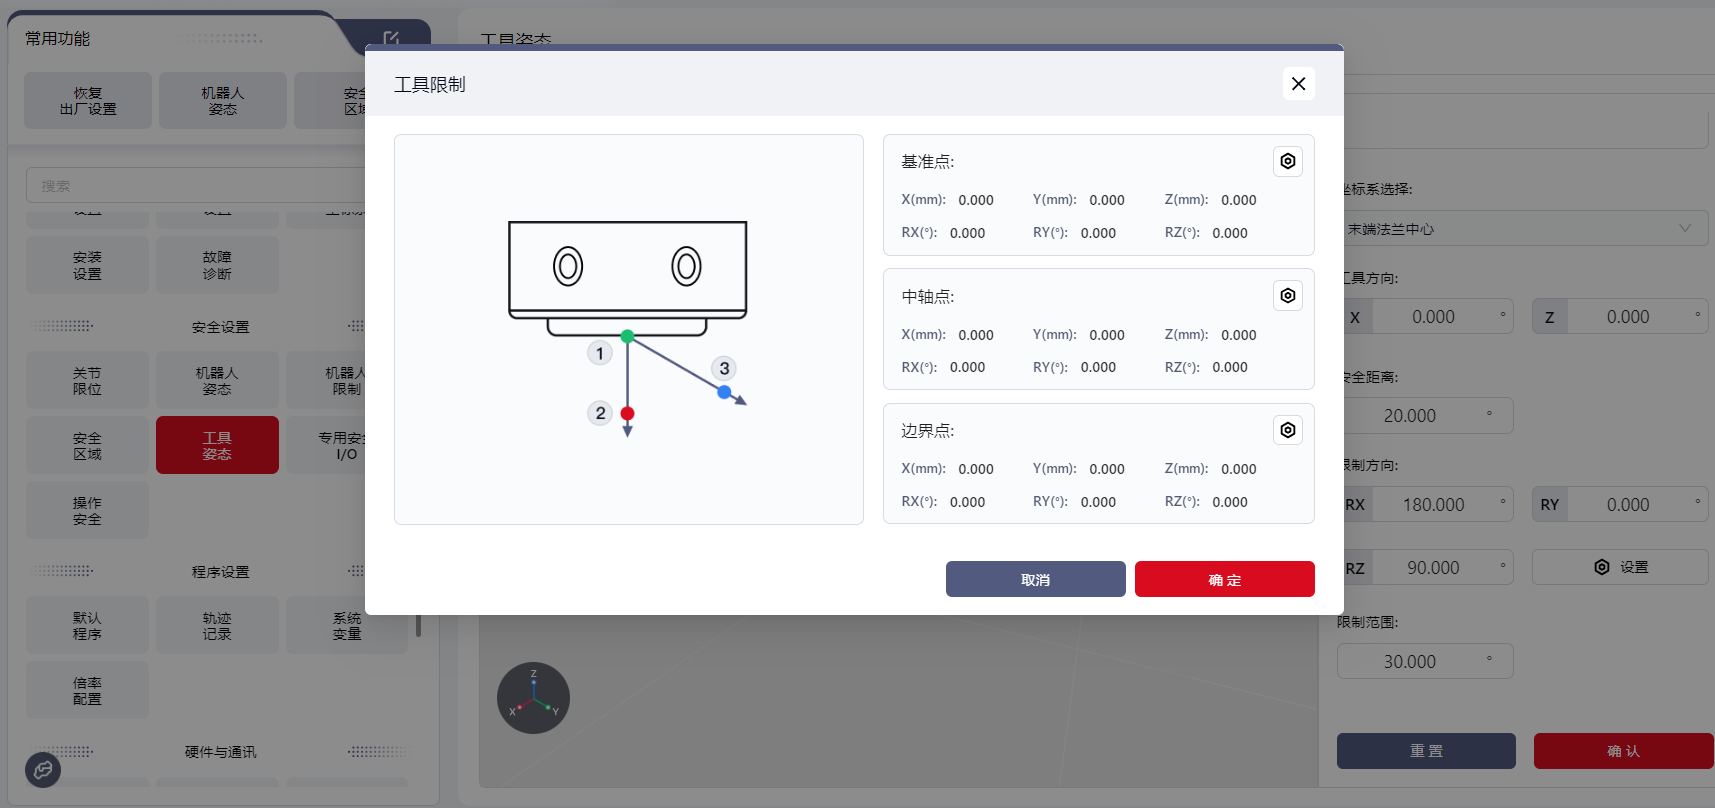1715x808 pixels.
Task: Select the green point 1 in diagram
Action: [x=627, y=337]
